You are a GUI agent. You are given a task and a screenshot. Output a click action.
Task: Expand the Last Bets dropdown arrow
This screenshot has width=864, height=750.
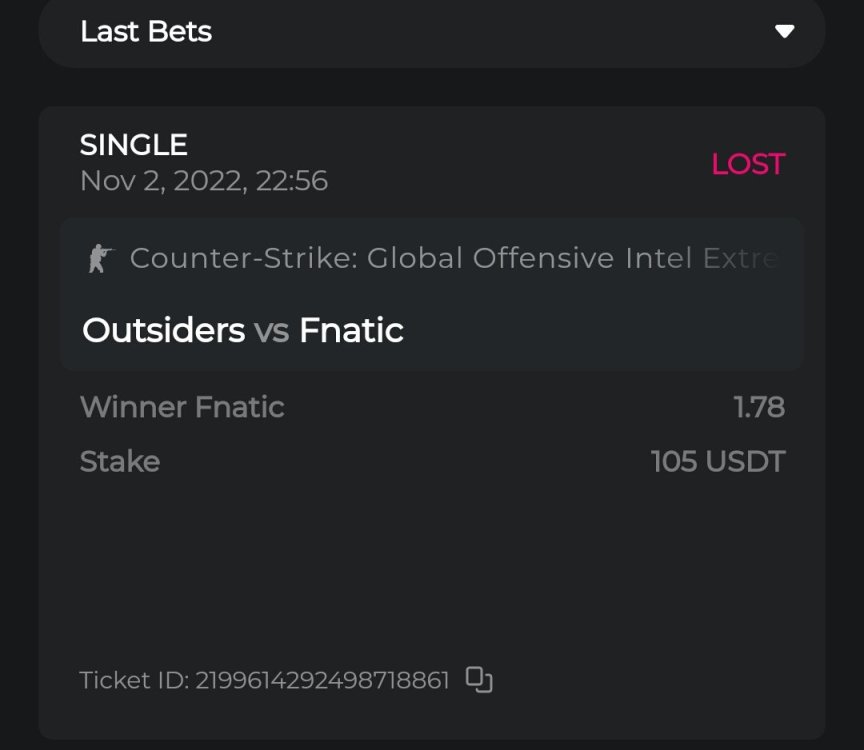(x=784, y=31)
